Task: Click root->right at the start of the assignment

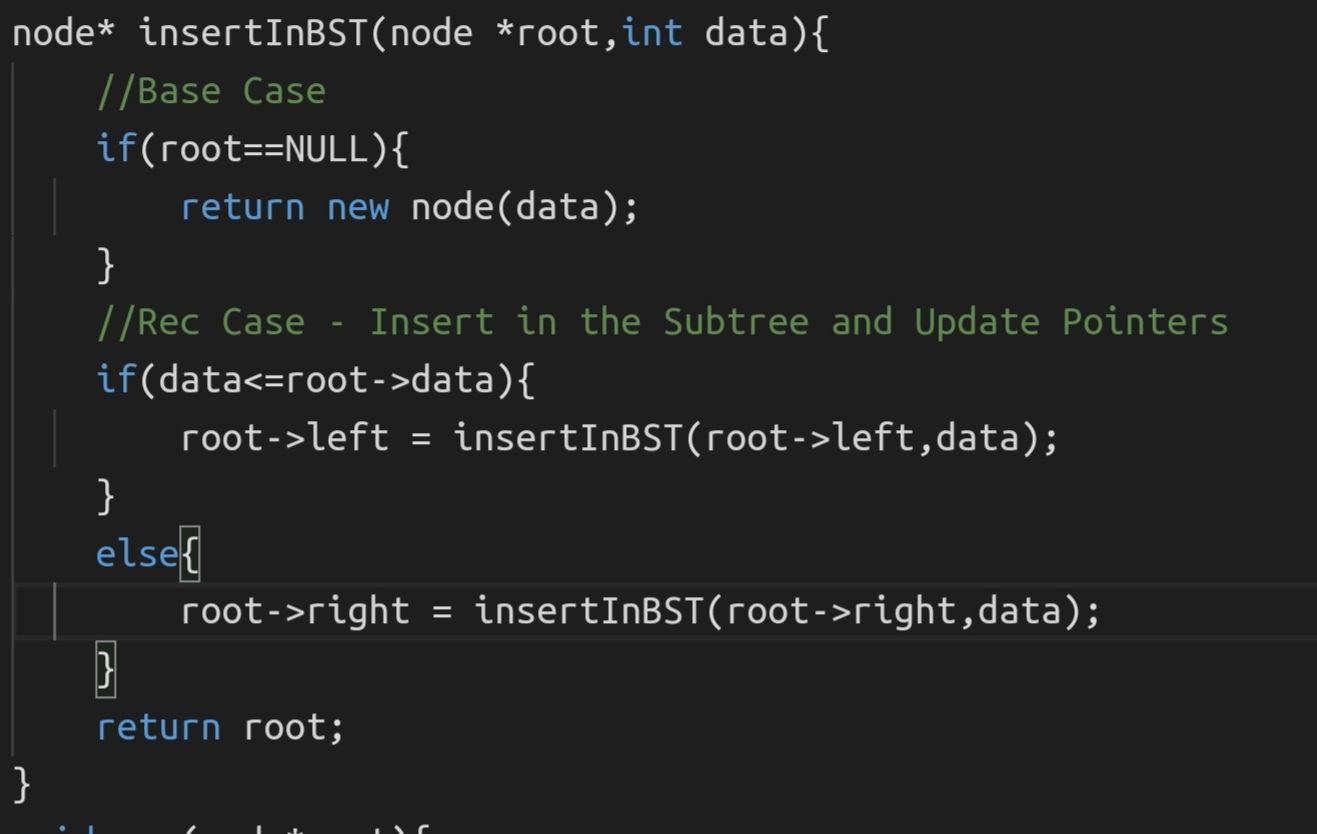Action: pyautogui.click(x=295, y=611)
